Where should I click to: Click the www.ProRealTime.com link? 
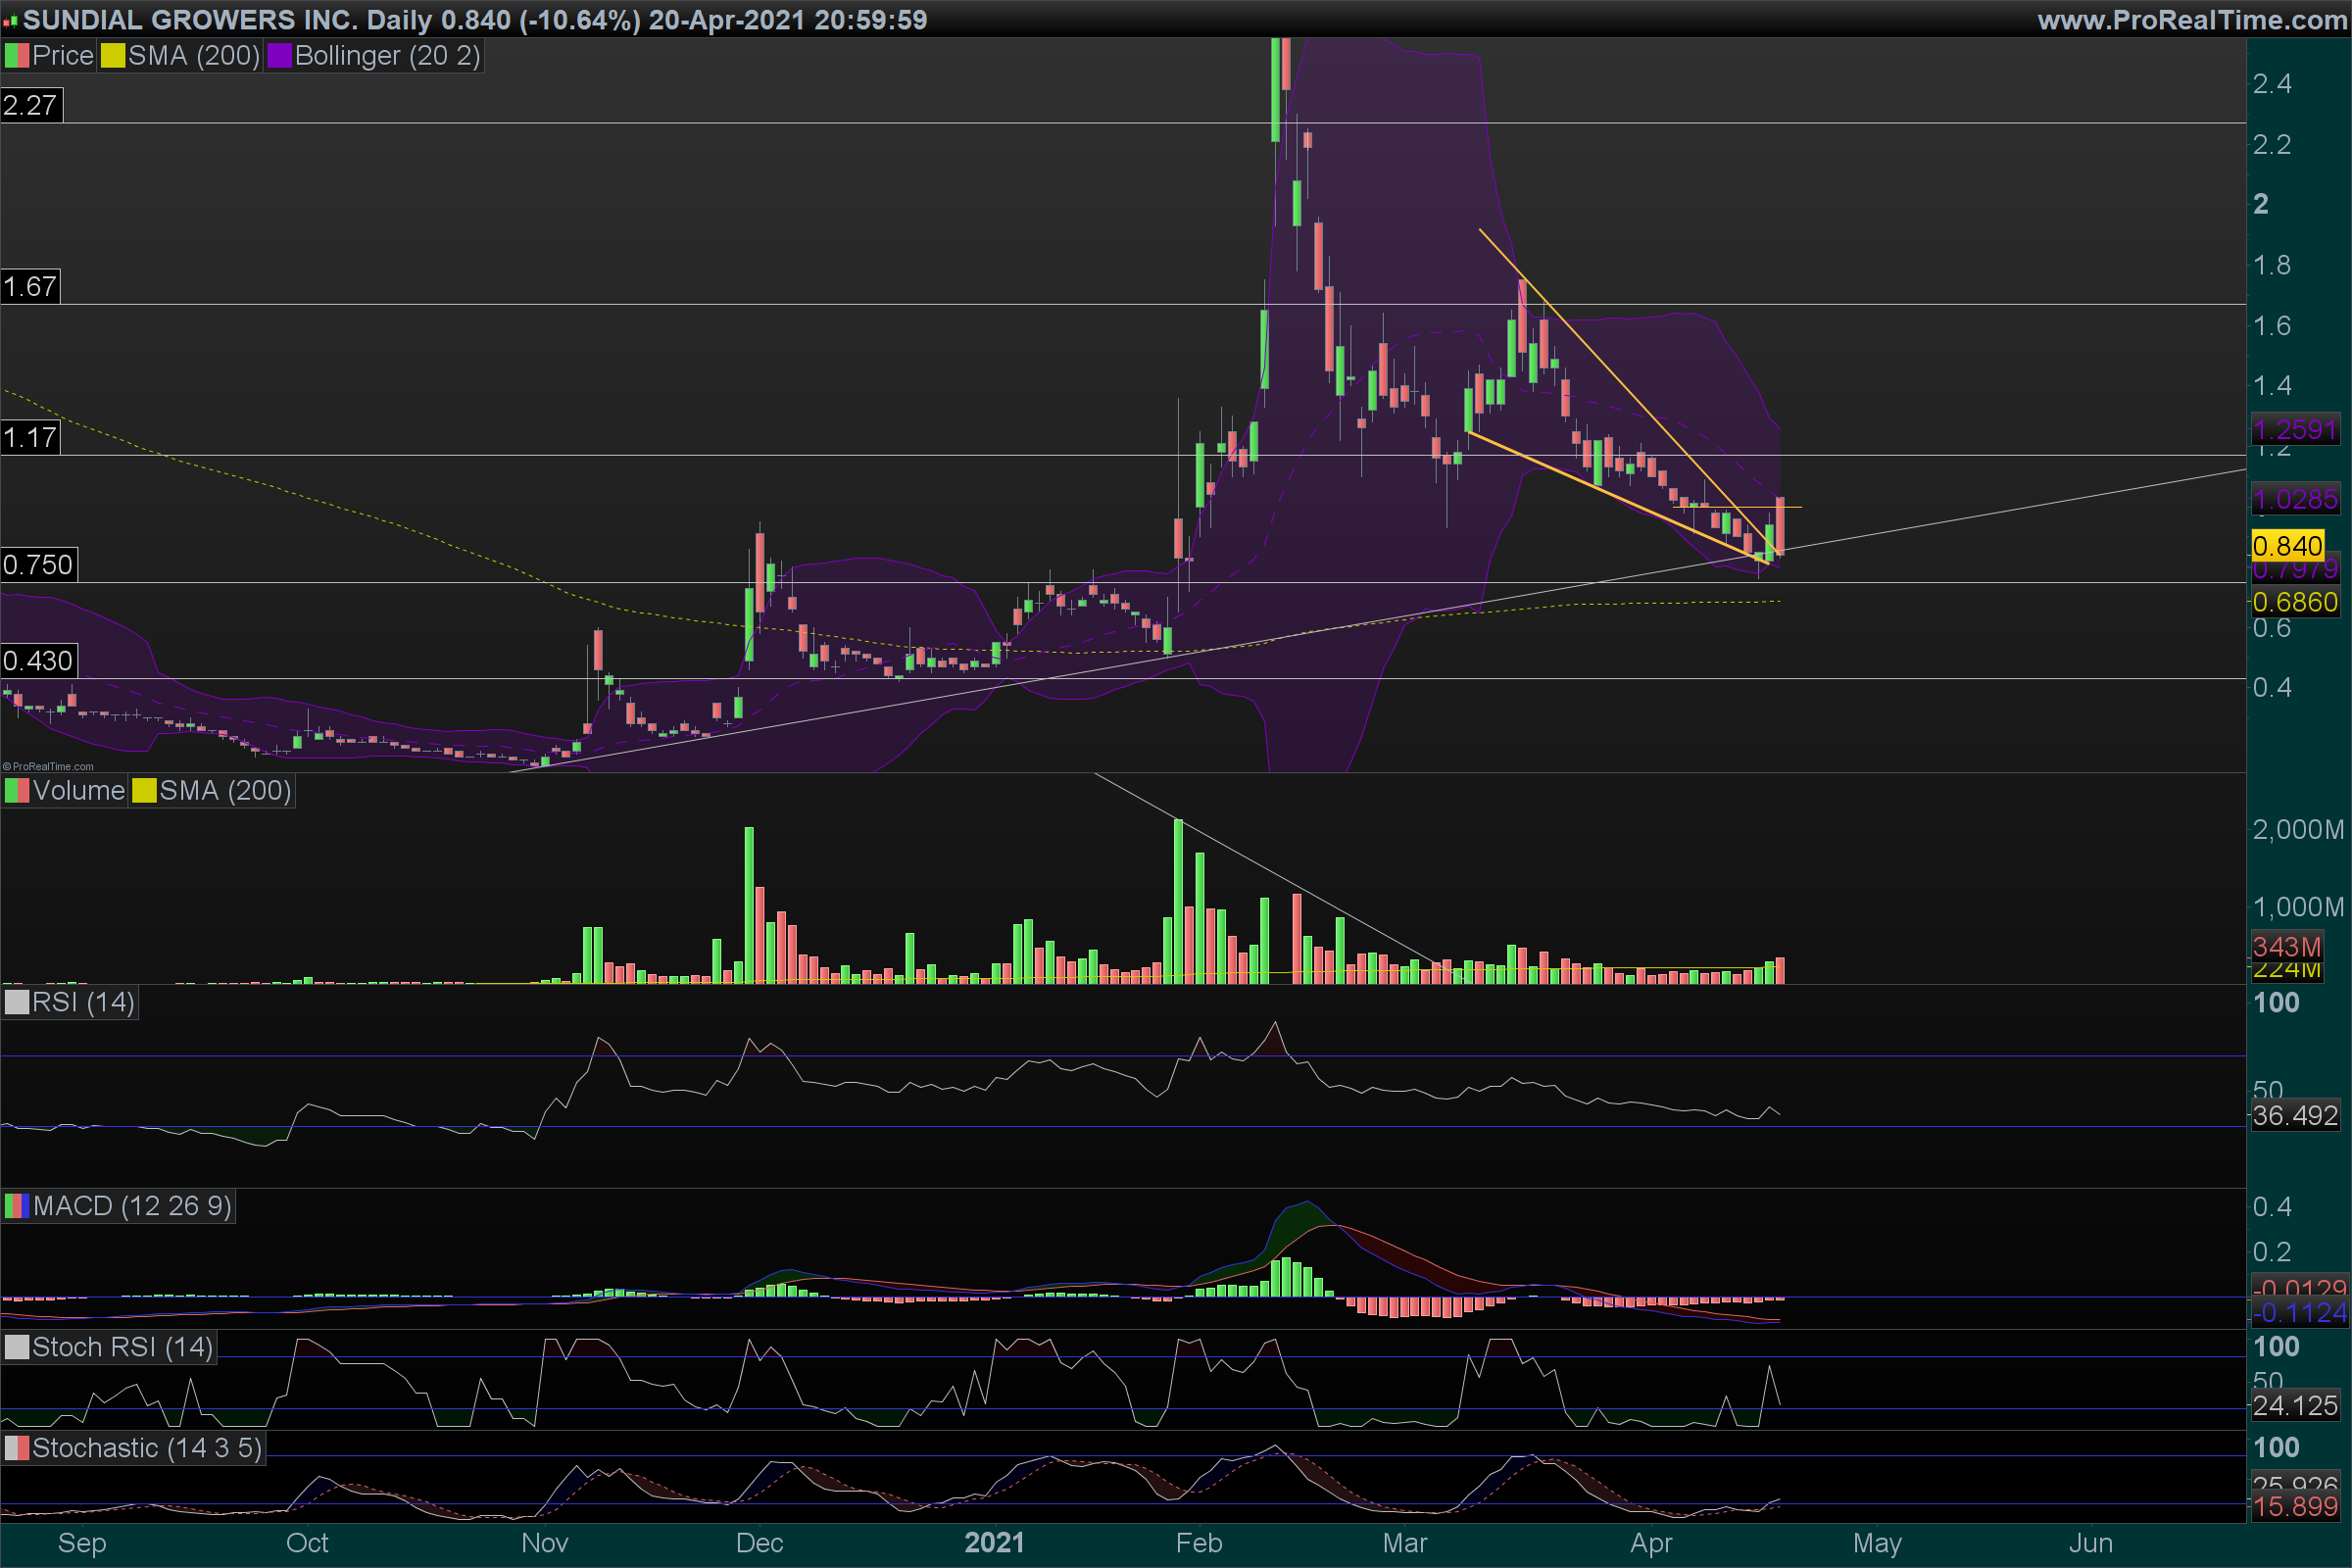click(x=2191, y=20)
